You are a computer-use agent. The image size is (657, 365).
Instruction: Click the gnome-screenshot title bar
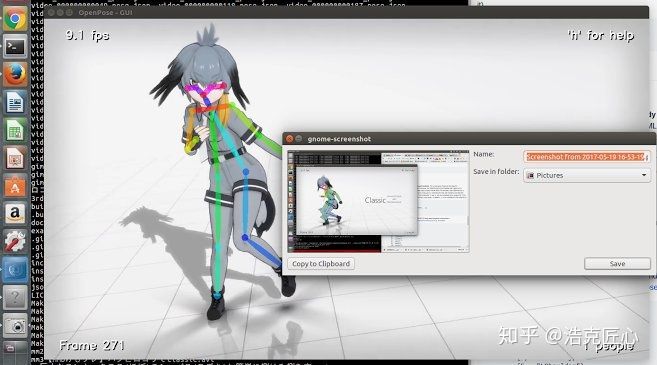(x=469, y=139)
